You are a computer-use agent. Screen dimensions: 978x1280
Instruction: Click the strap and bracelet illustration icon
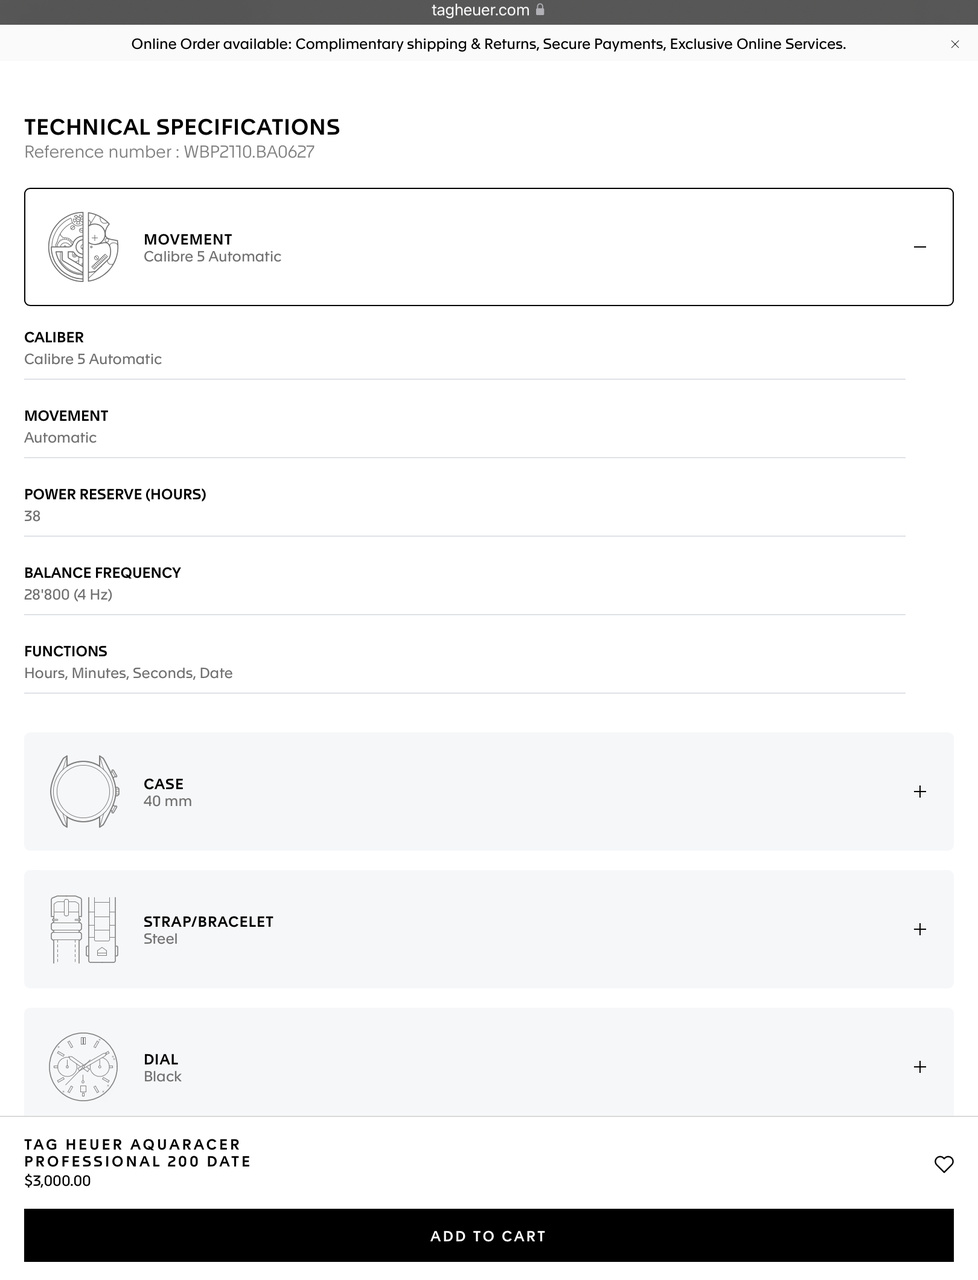(83, 929)
